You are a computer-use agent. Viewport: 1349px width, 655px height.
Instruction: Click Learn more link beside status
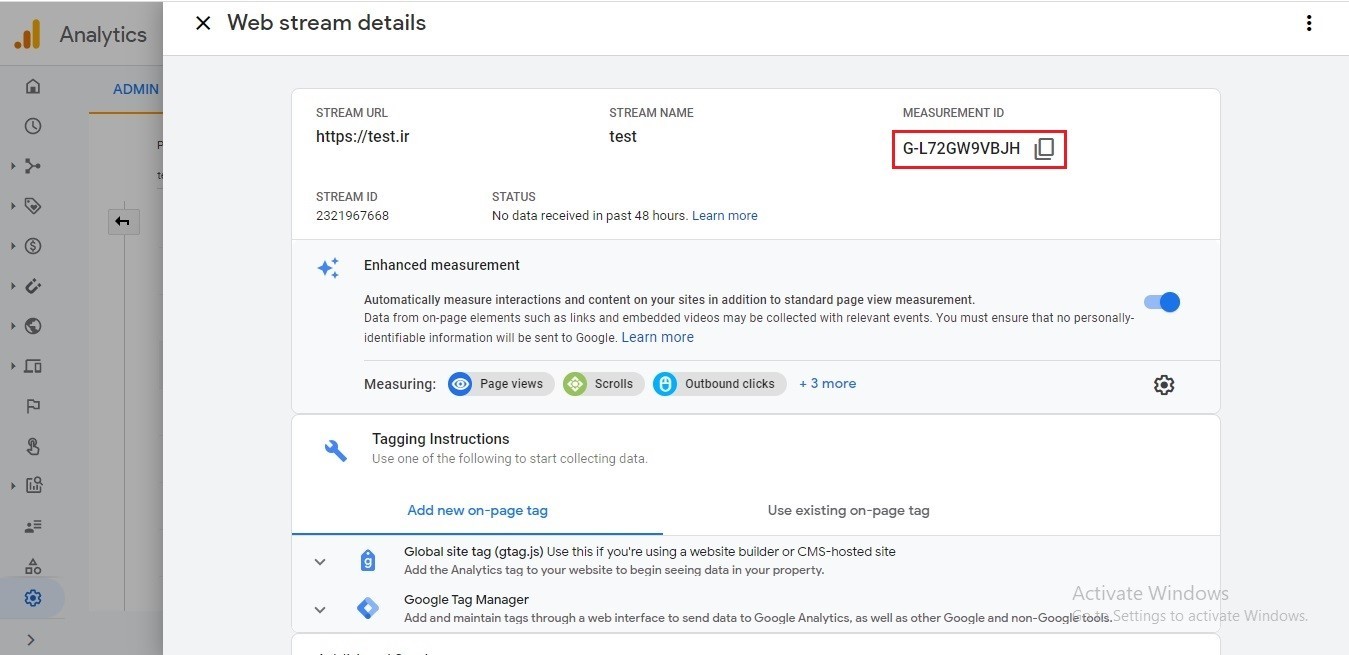tap(724, 216)
